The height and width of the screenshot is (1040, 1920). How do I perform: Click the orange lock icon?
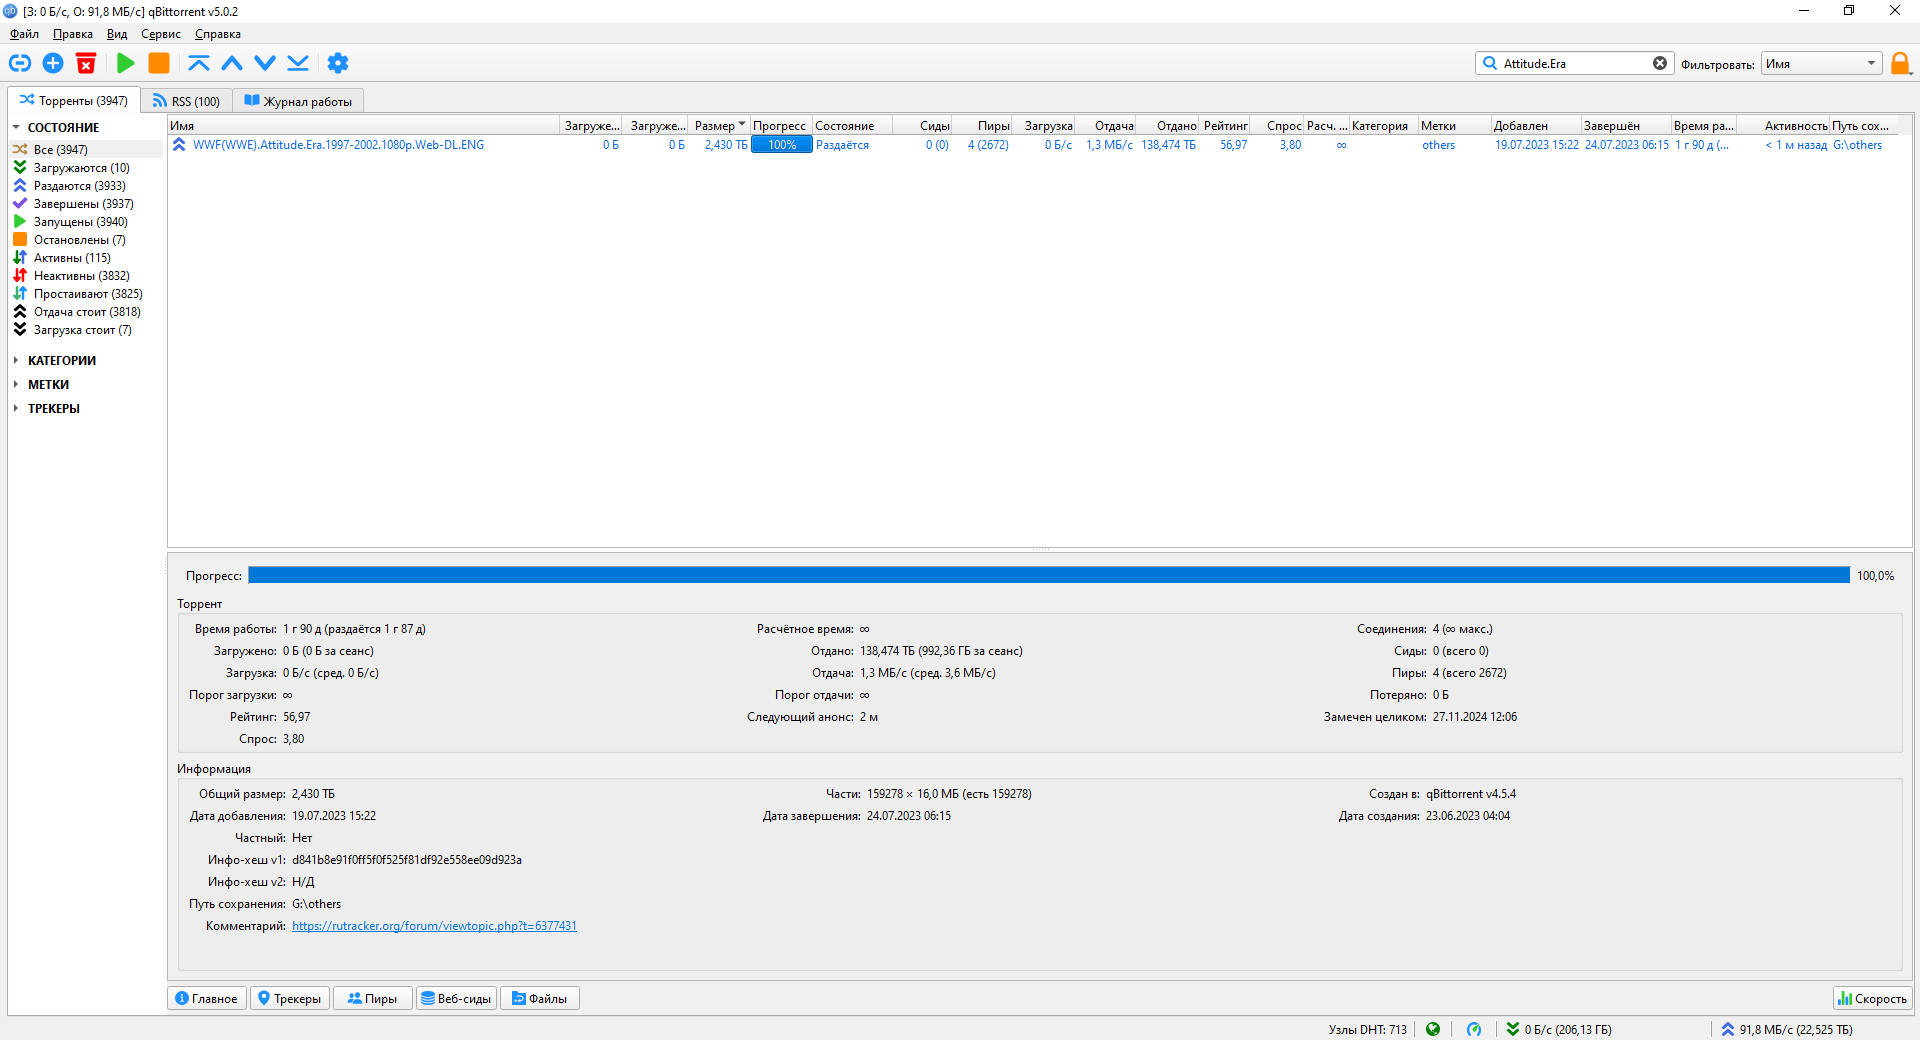[1900, 63]
